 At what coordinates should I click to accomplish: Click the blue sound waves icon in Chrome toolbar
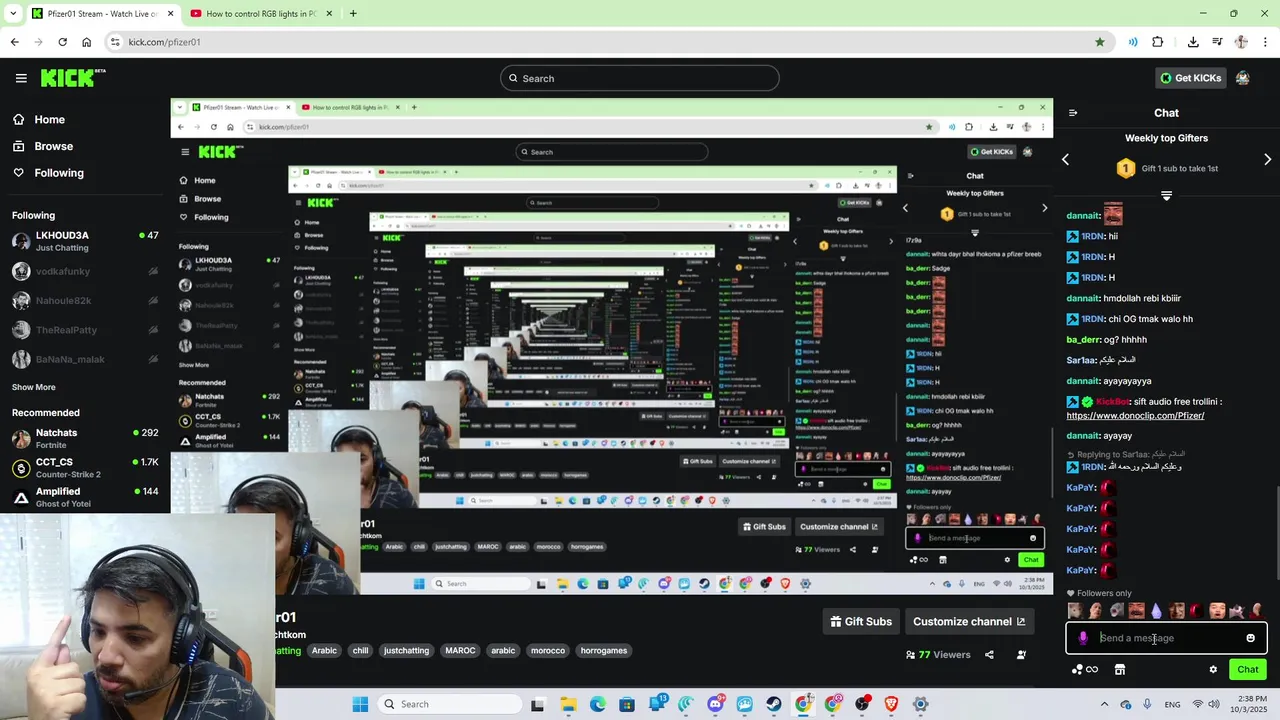[1133, 42]
